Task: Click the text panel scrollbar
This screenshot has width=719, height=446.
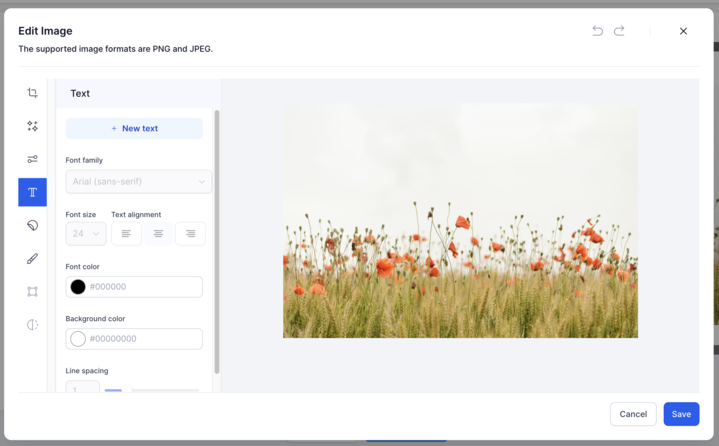Action: coord(217,242)
